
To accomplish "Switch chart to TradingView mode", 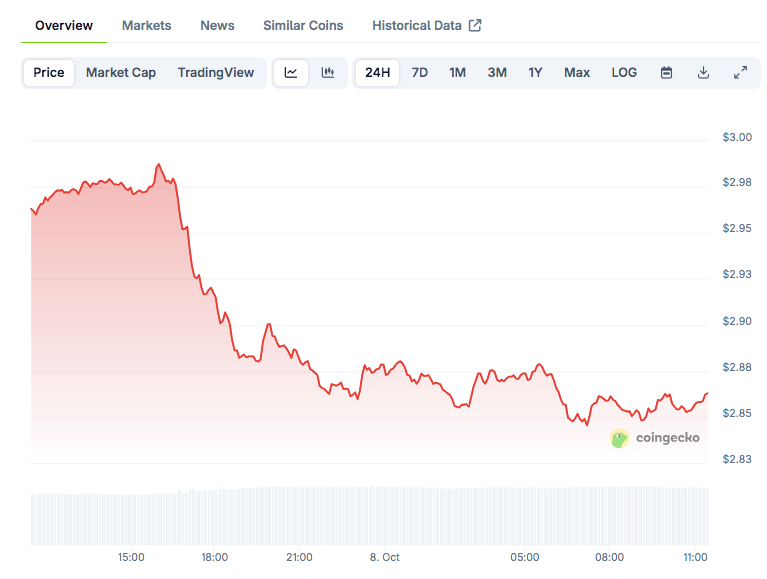I will [216, 73].
